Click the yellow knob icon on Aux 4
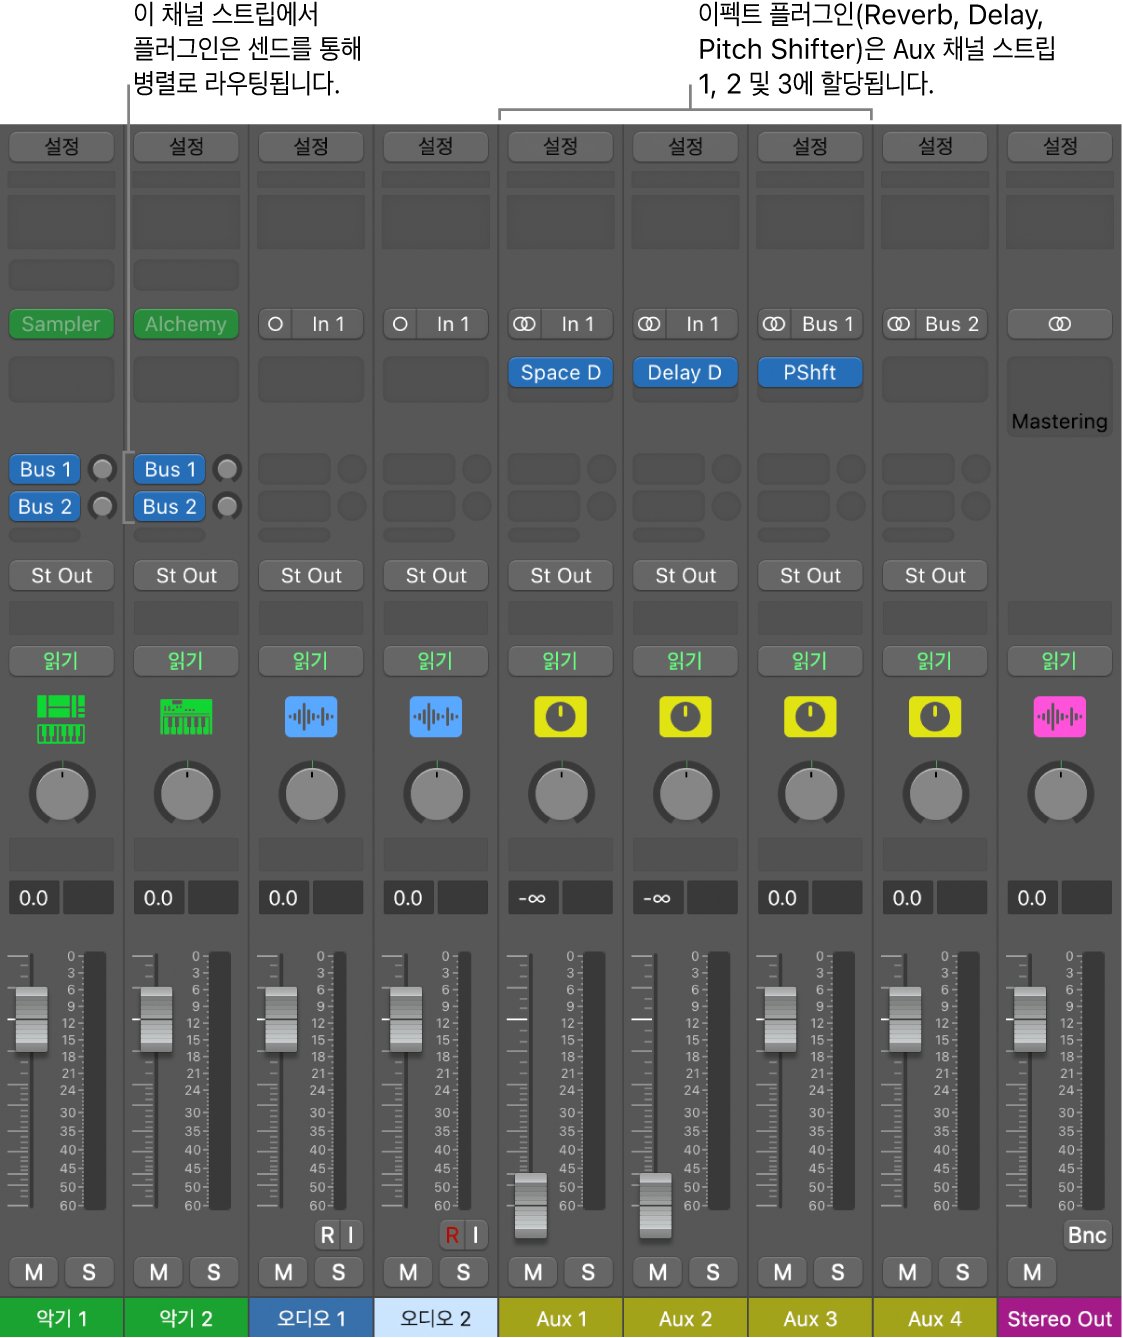The height and width of the screenshot is (1338, 1123). [935, 717]
